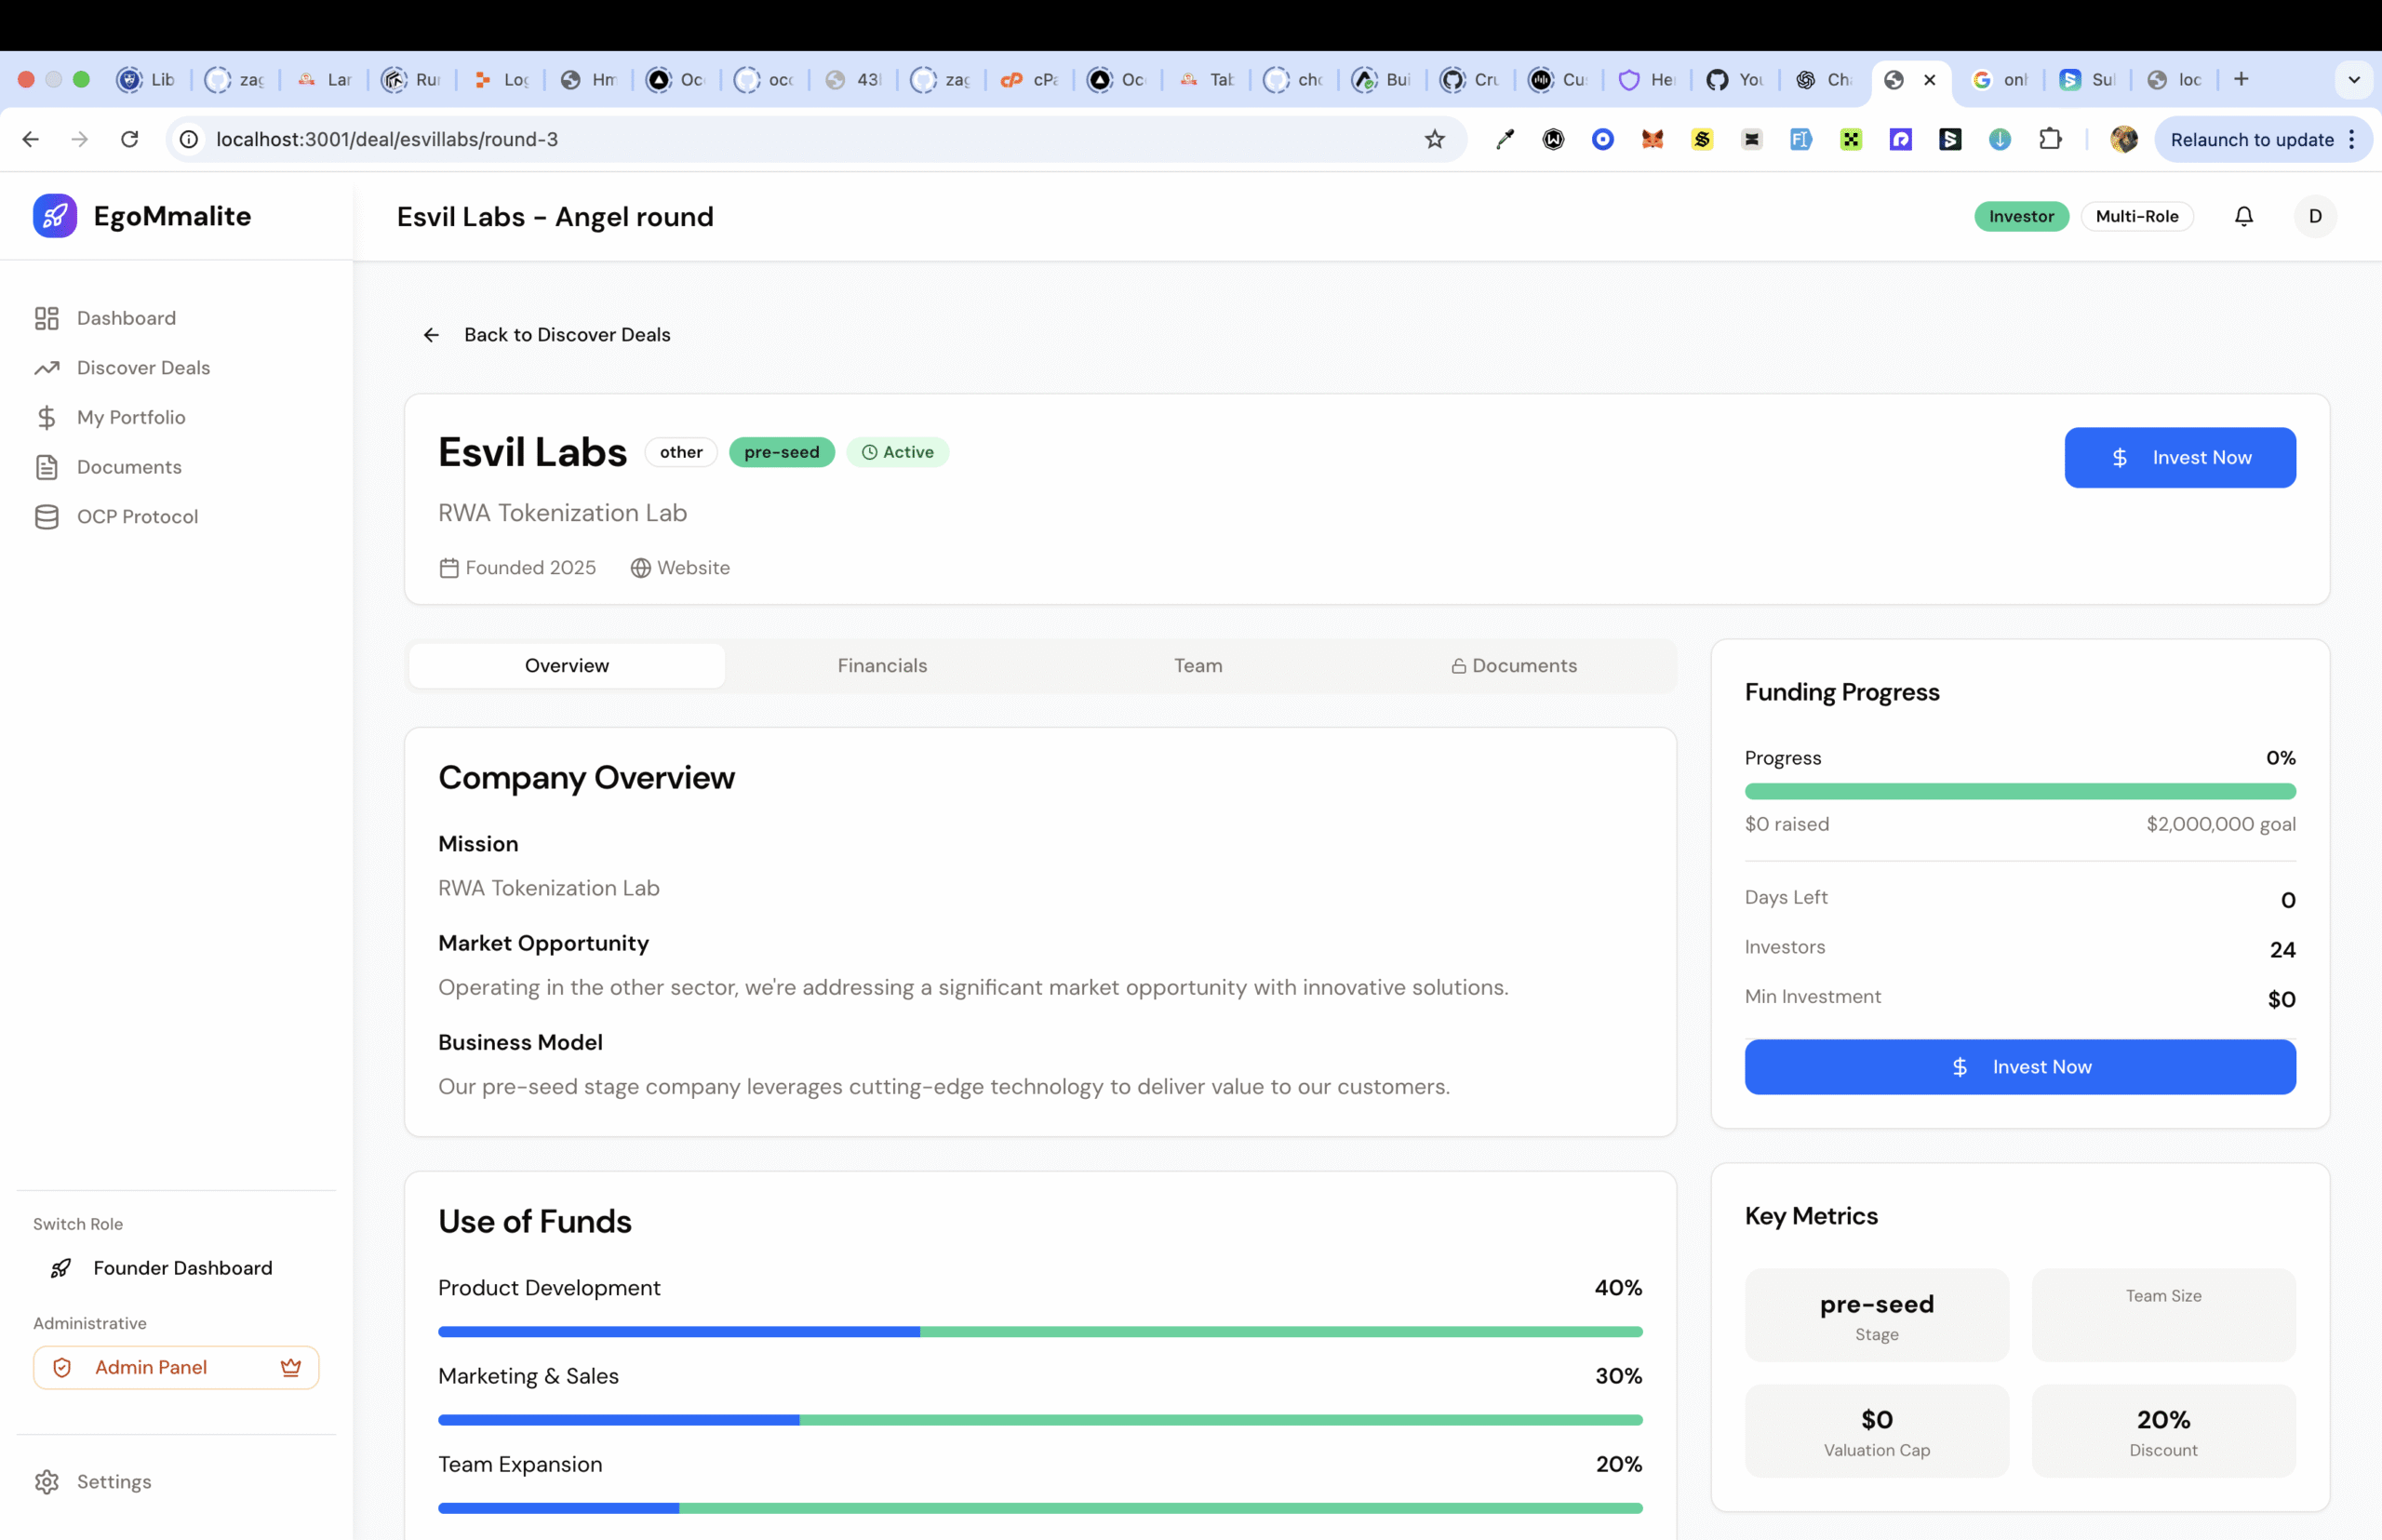Viewport: 2382px width, 1540px height.
Task: Switch role to Founder Dashboard
Action: click(x=182, y=1268)
